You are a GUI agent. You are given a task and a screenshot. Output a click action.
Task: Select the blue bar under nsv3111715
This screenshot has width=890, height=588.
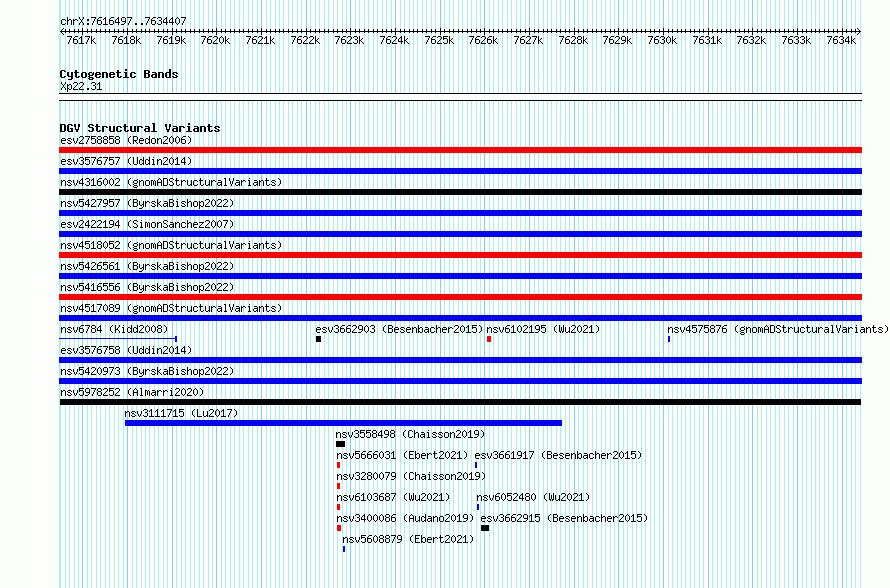[343, 423]
